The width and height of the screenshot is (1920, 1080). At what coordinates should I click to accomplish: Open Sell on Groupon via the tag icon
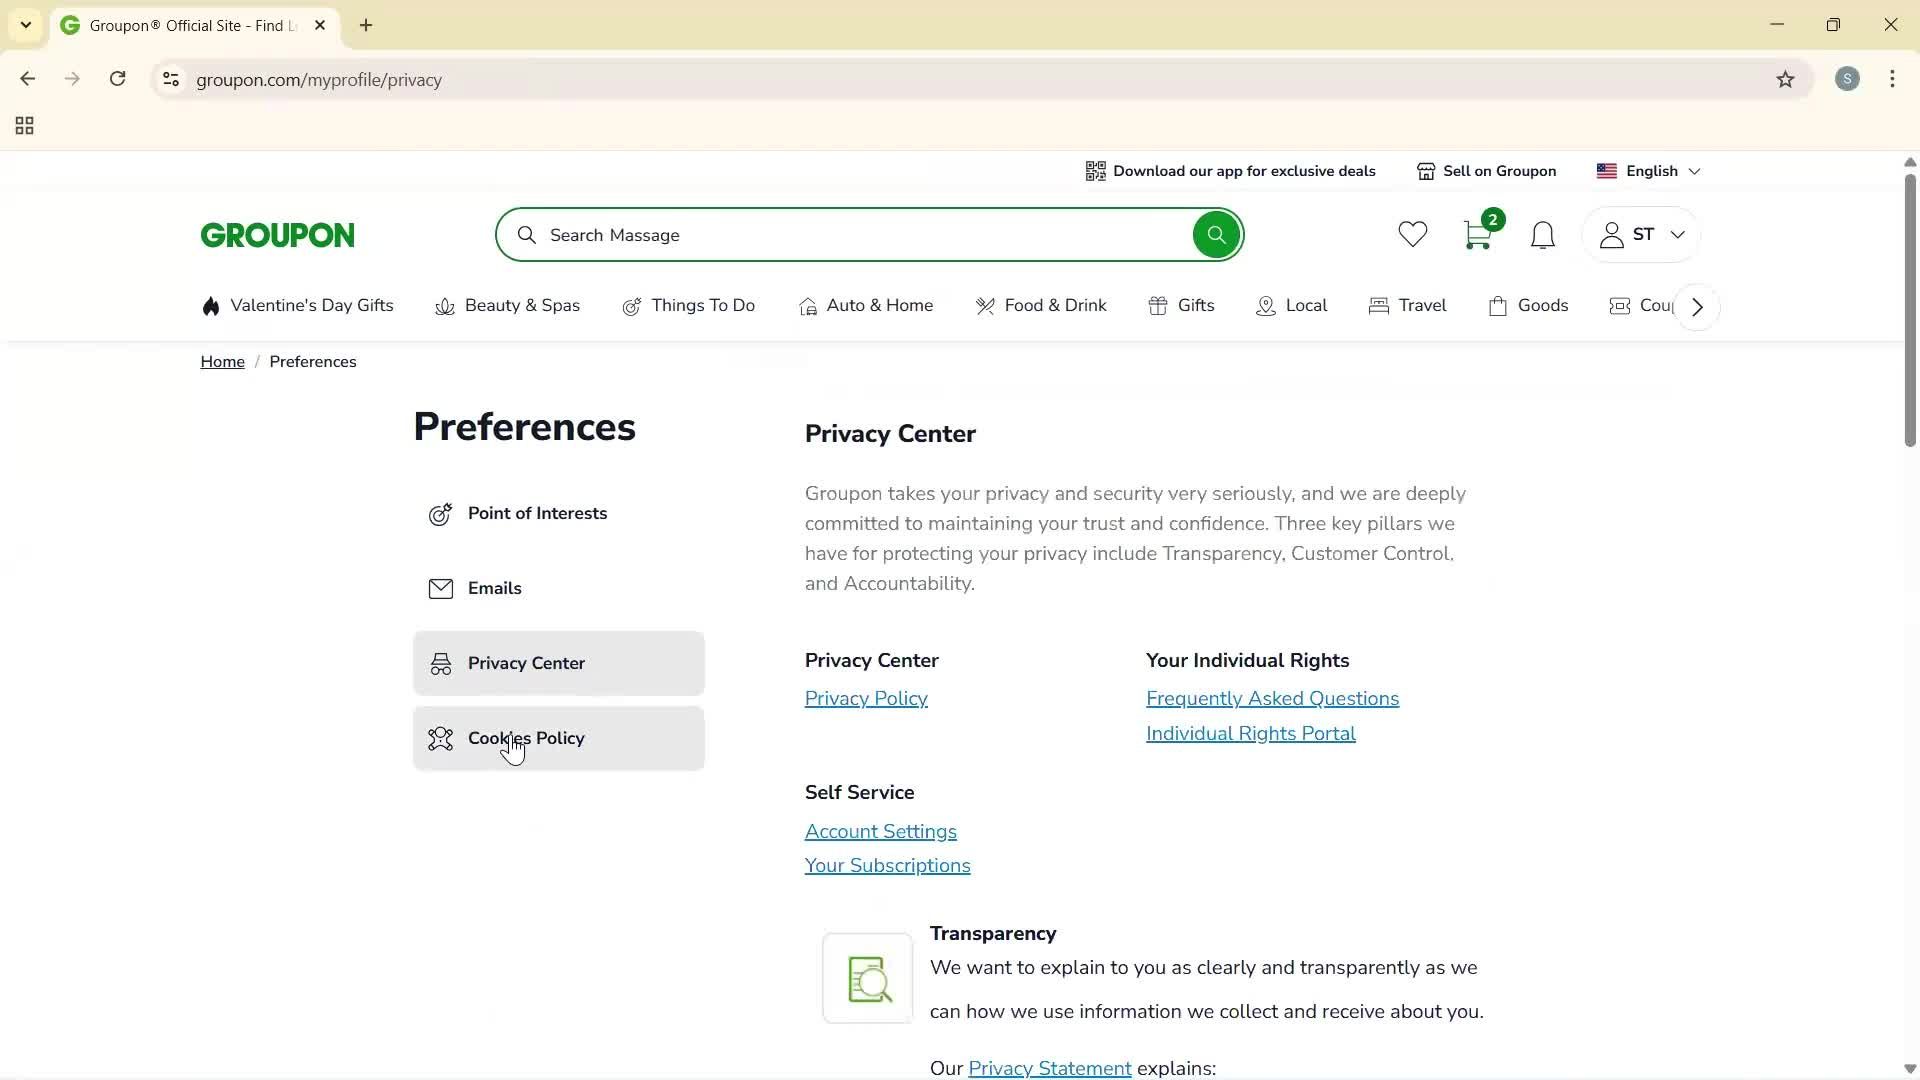tap(1425, 171)
